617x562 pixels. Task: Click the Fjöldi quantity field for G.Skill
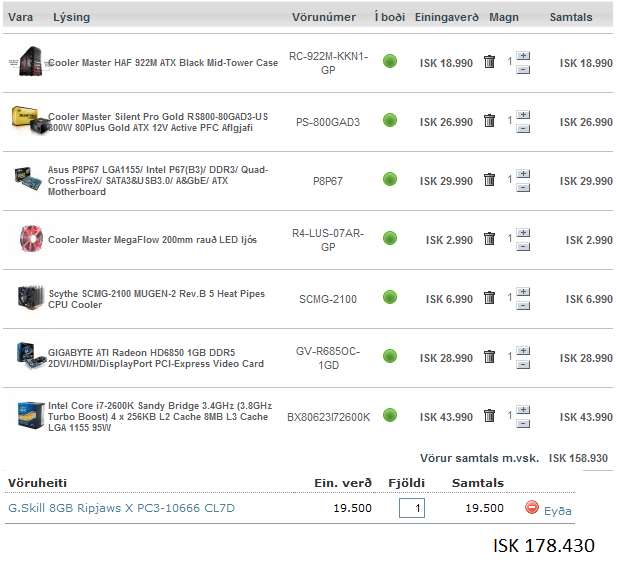(412, 508)
